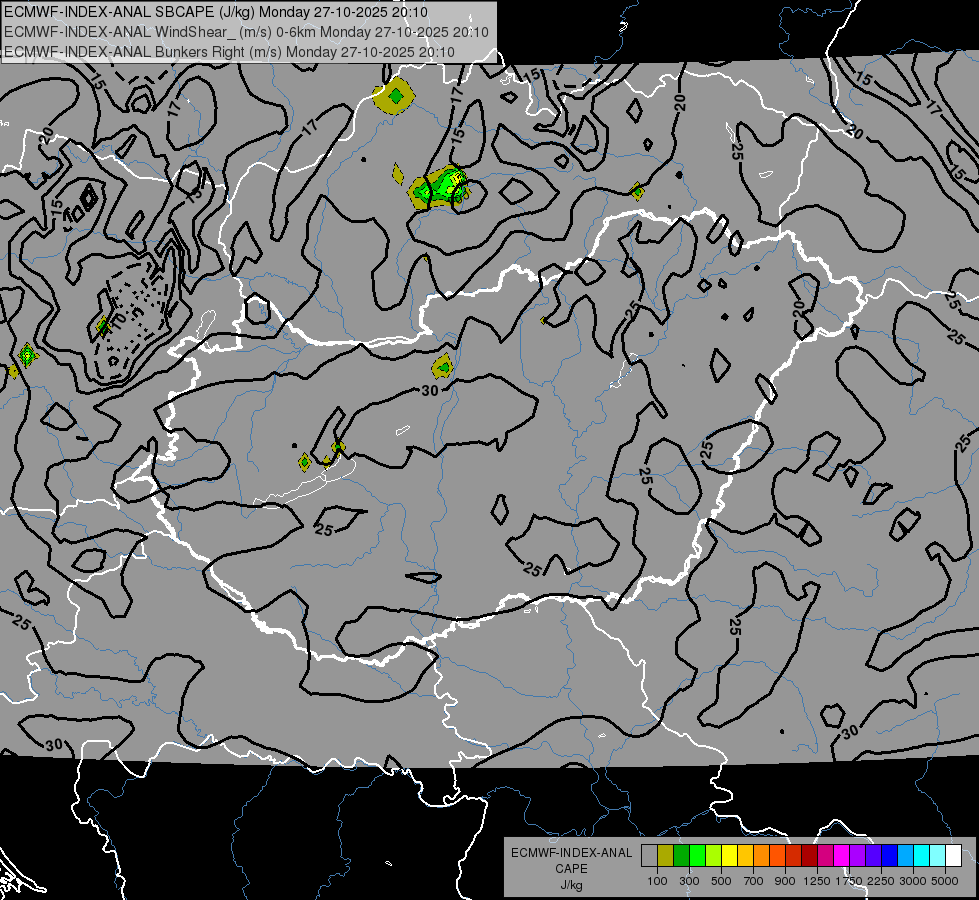The height and width of the screenshot is (900, 979).
Task: Select the indigo violet legend swatch
Action: [874, 855]
